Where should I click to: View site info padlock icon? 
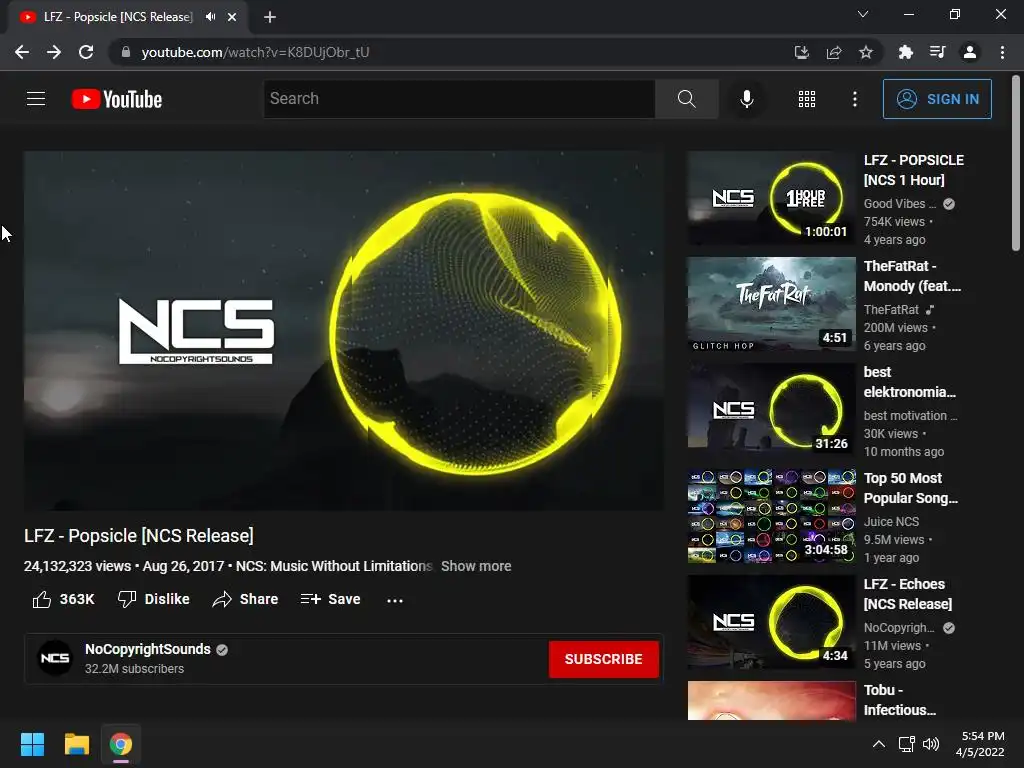(126, 52)
